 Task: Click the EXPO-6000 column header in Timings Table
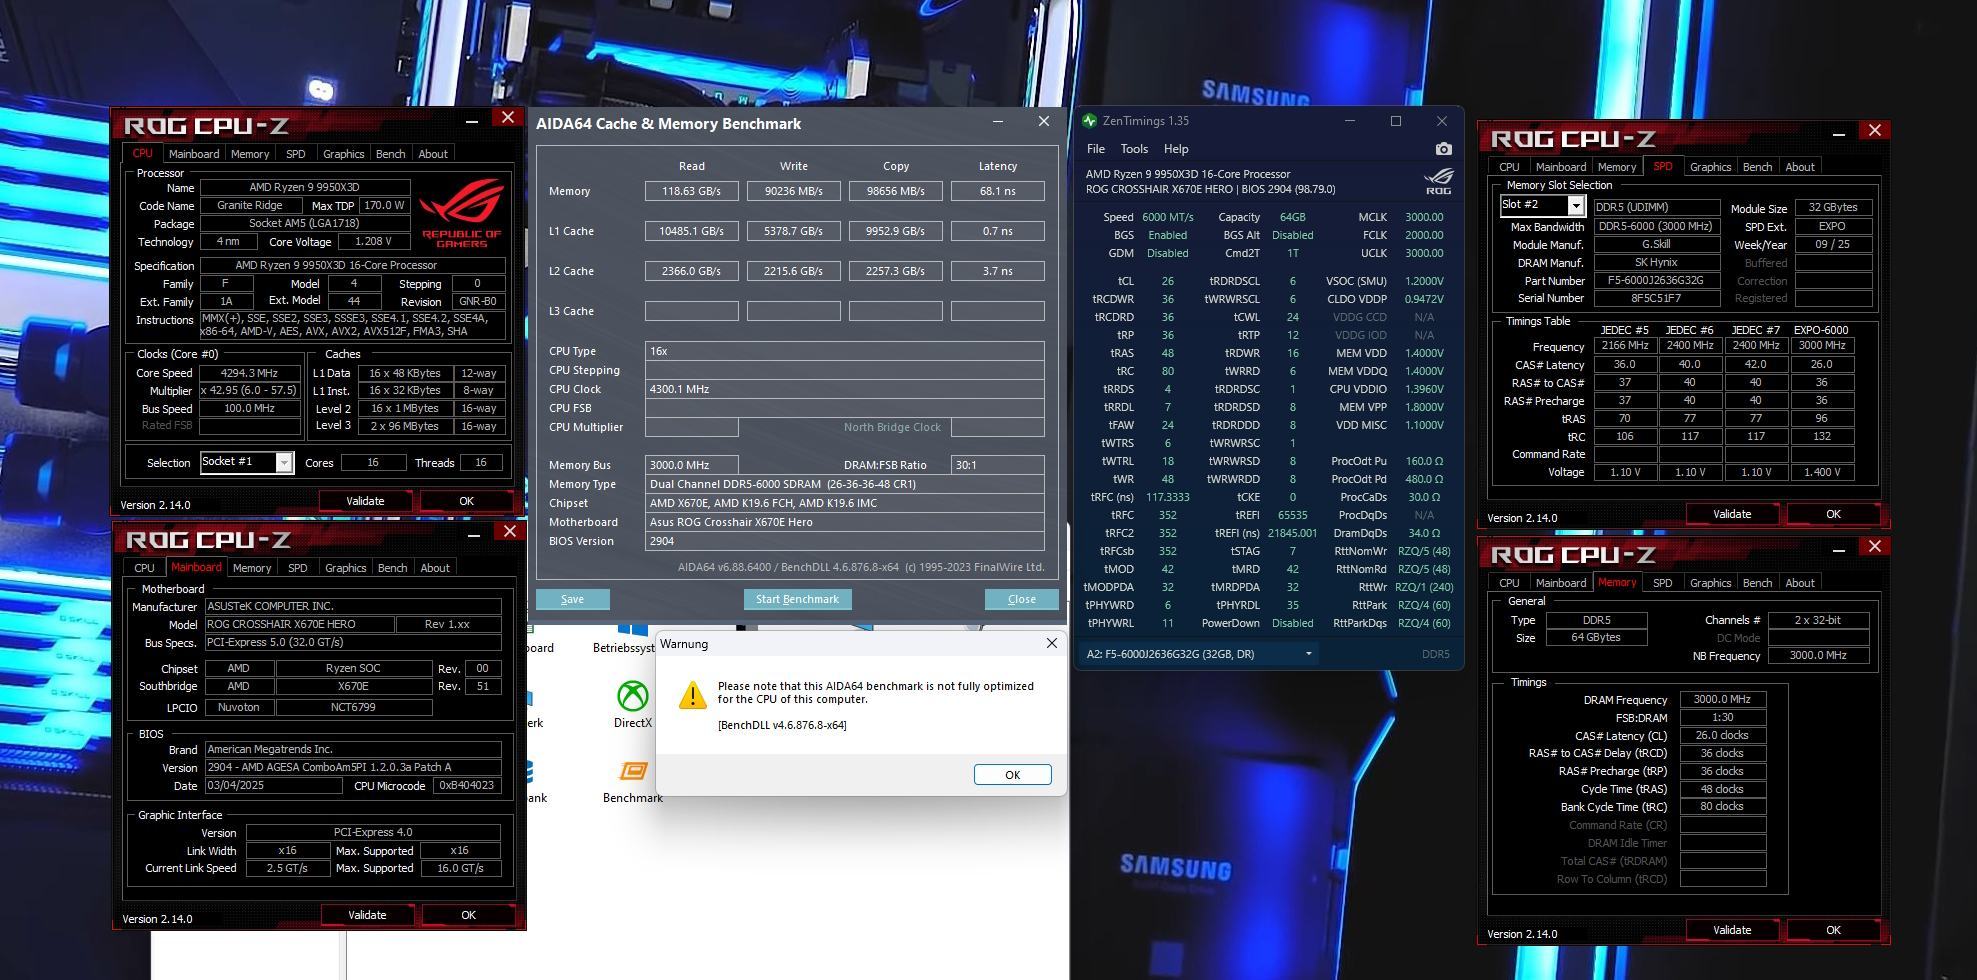(1820, 330)
